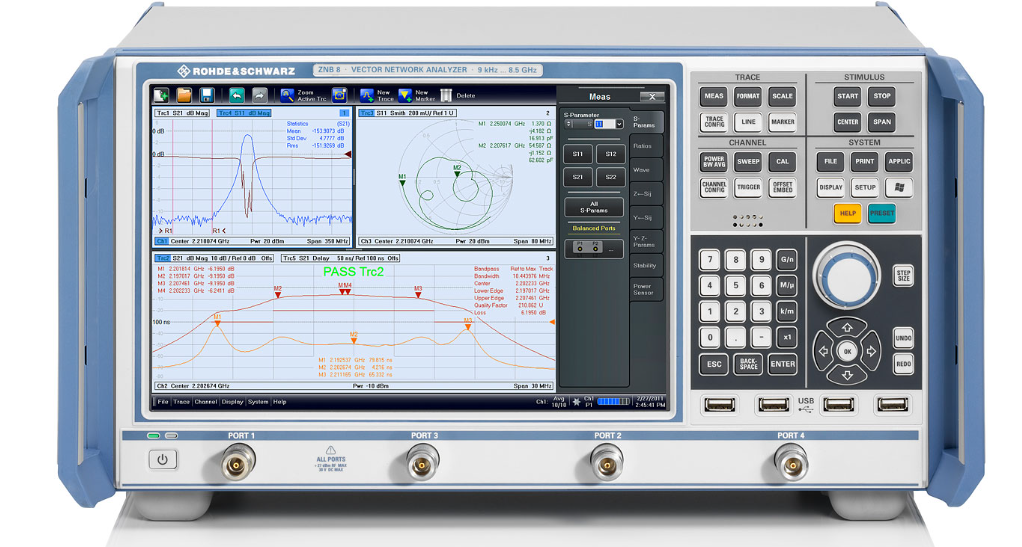This screenshot has width=1022, height=547.
Task: Click the SPAN stimulus hardkey
Action: click(882, 122)
